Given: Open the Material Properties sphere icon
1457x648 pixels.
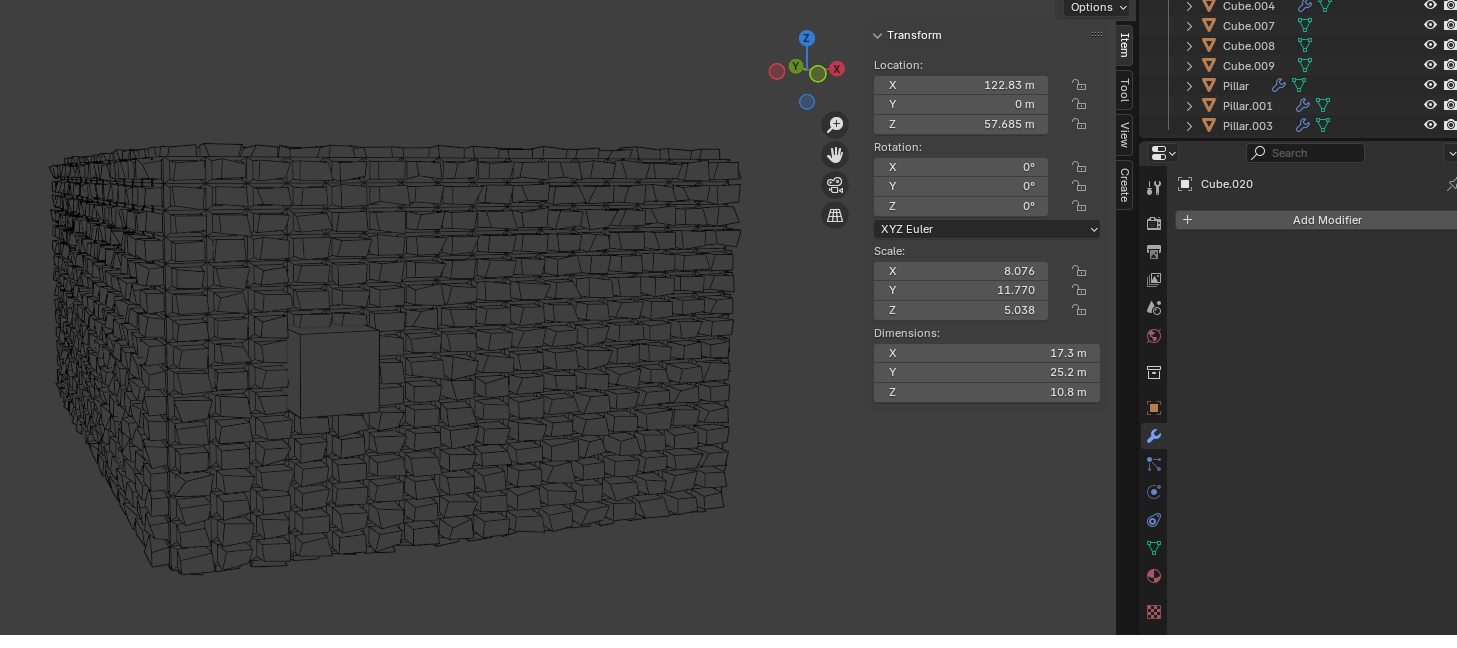Looking at the screenshot, I should click(x=1154, y=576).
